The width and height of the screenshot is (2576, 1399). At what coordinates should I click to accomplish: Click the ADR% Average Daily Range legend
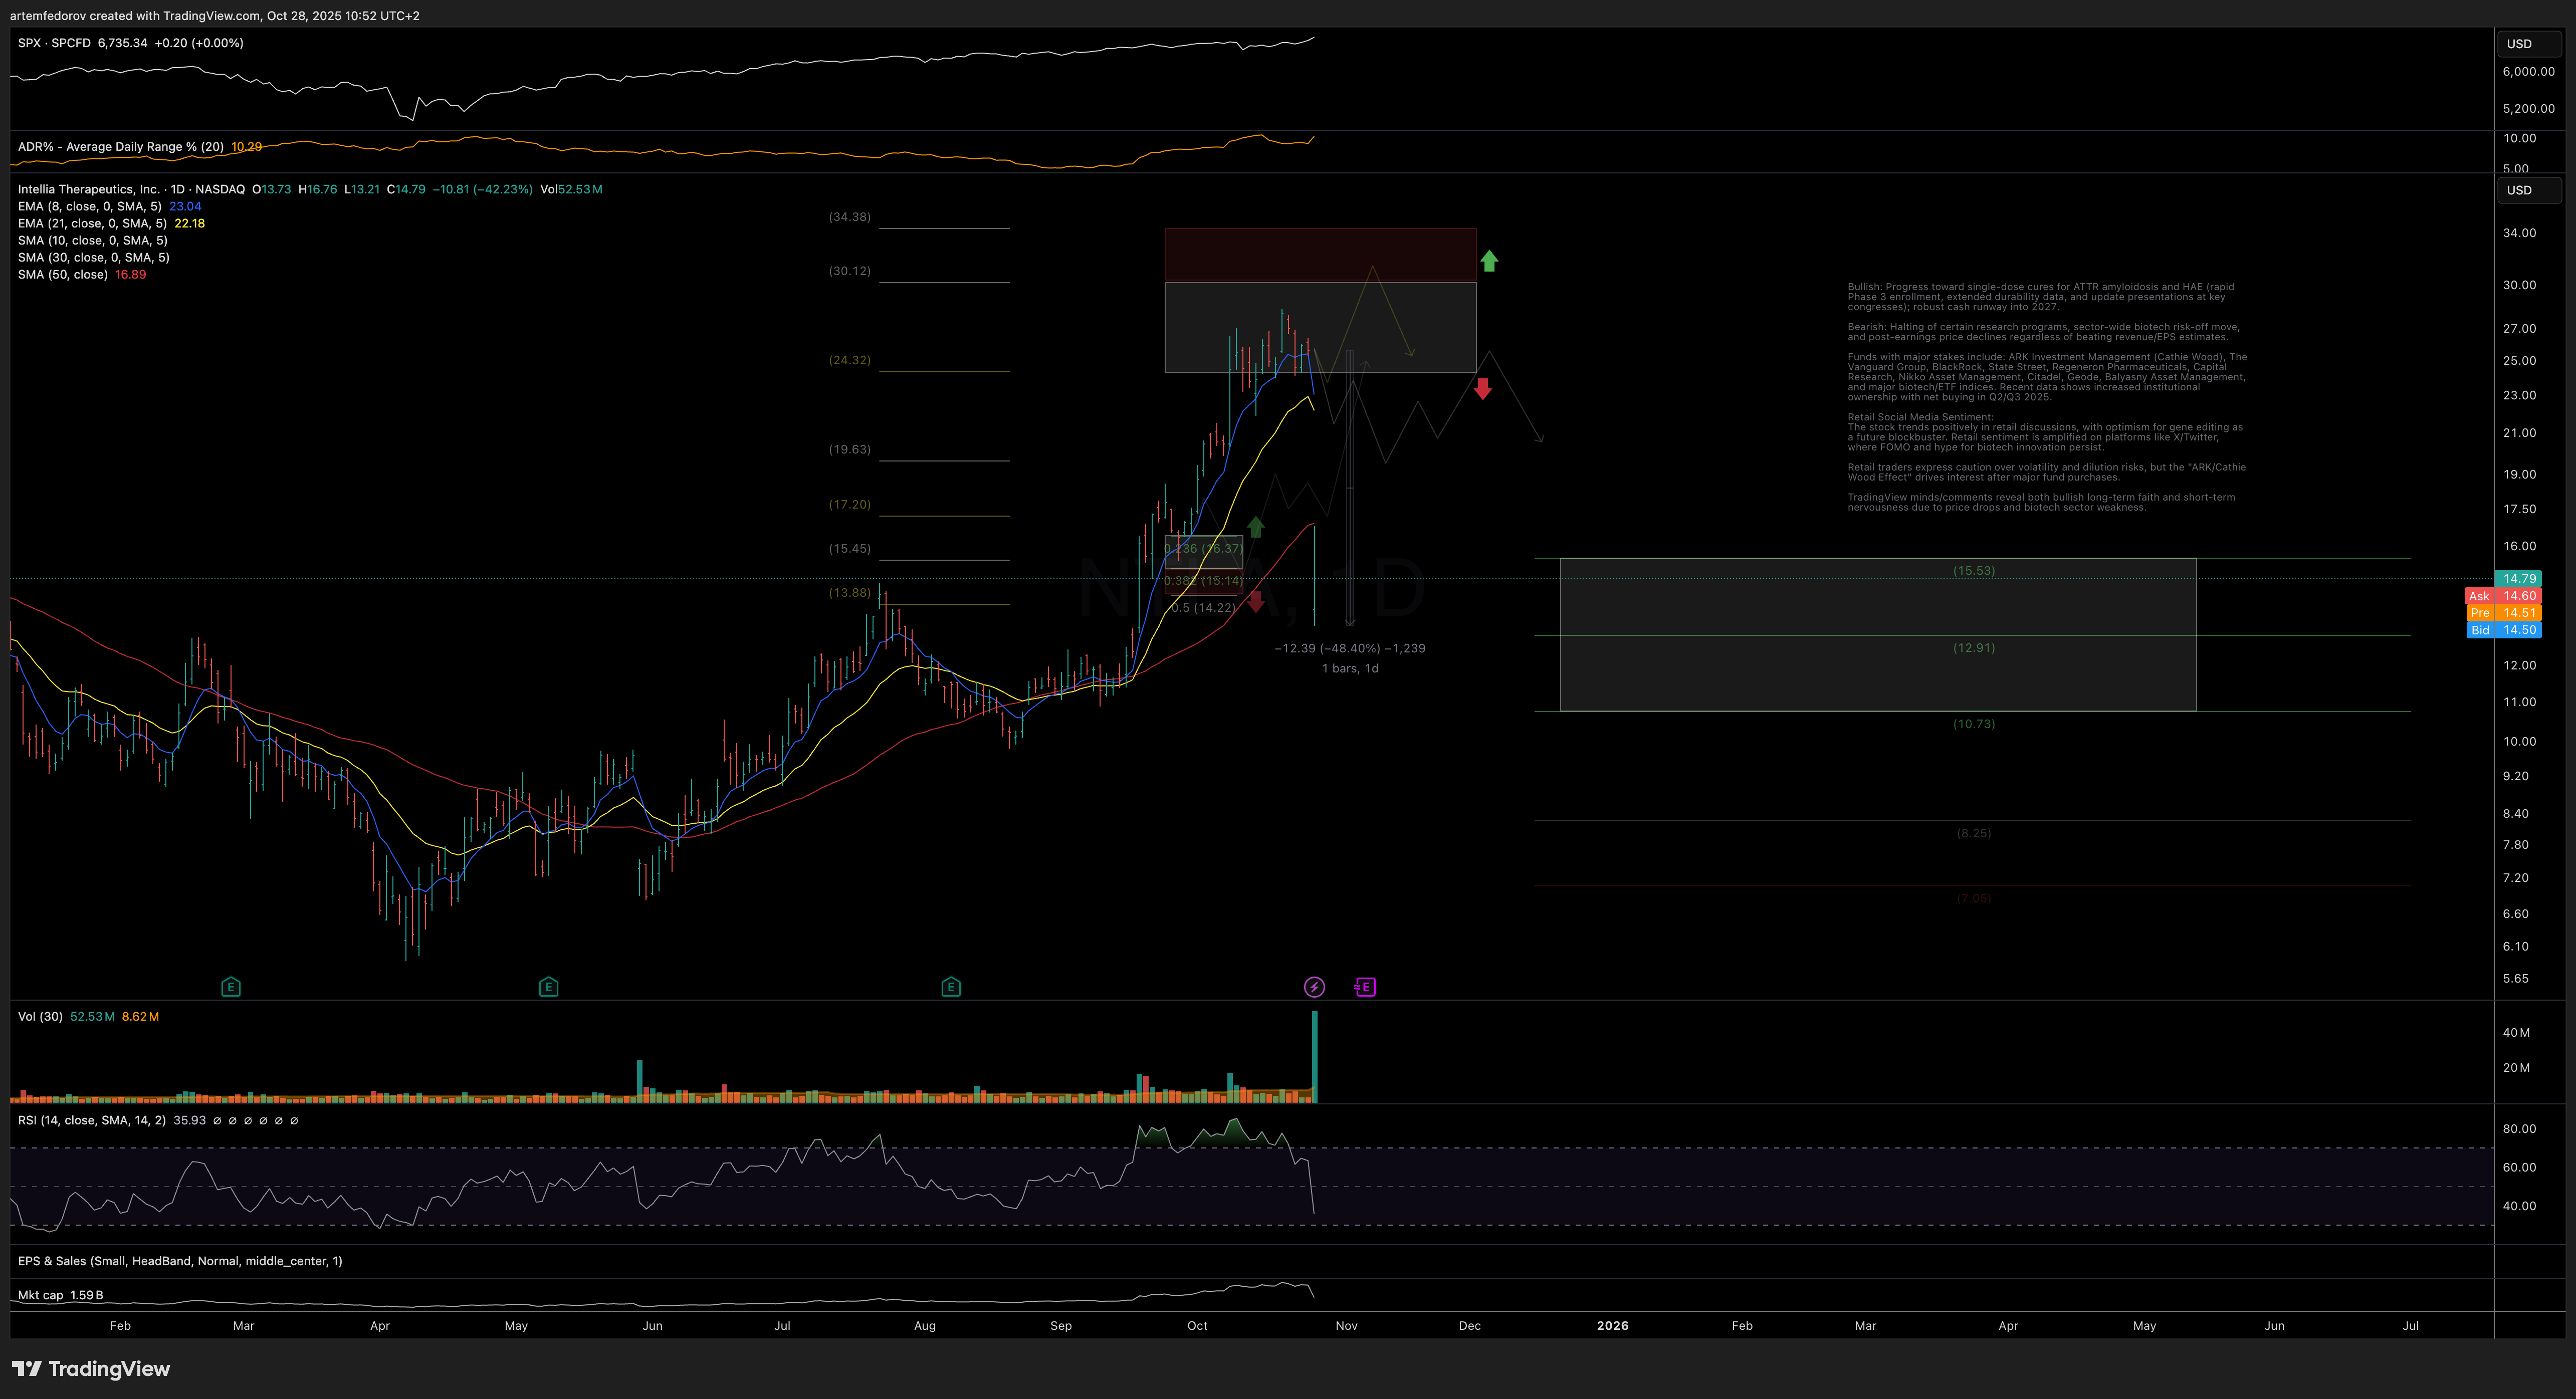tap(121, 147)
